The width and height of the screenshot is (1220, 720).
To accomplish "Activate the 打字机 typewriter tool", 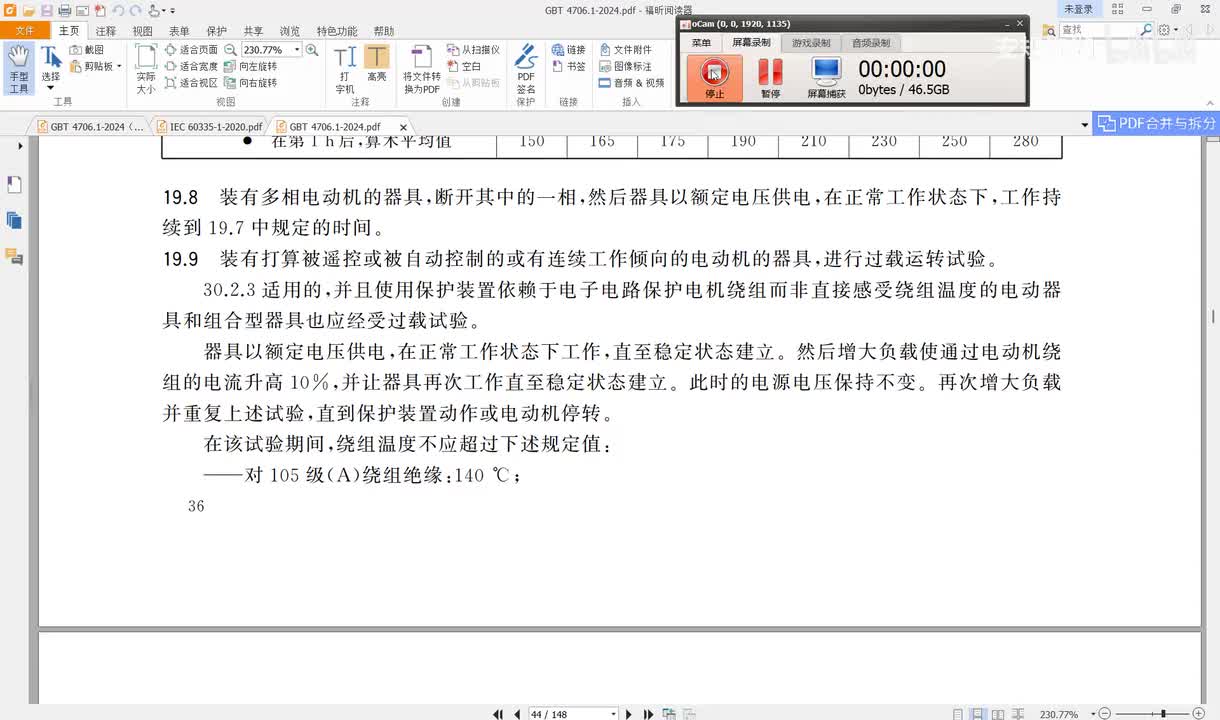I will 345,70.
